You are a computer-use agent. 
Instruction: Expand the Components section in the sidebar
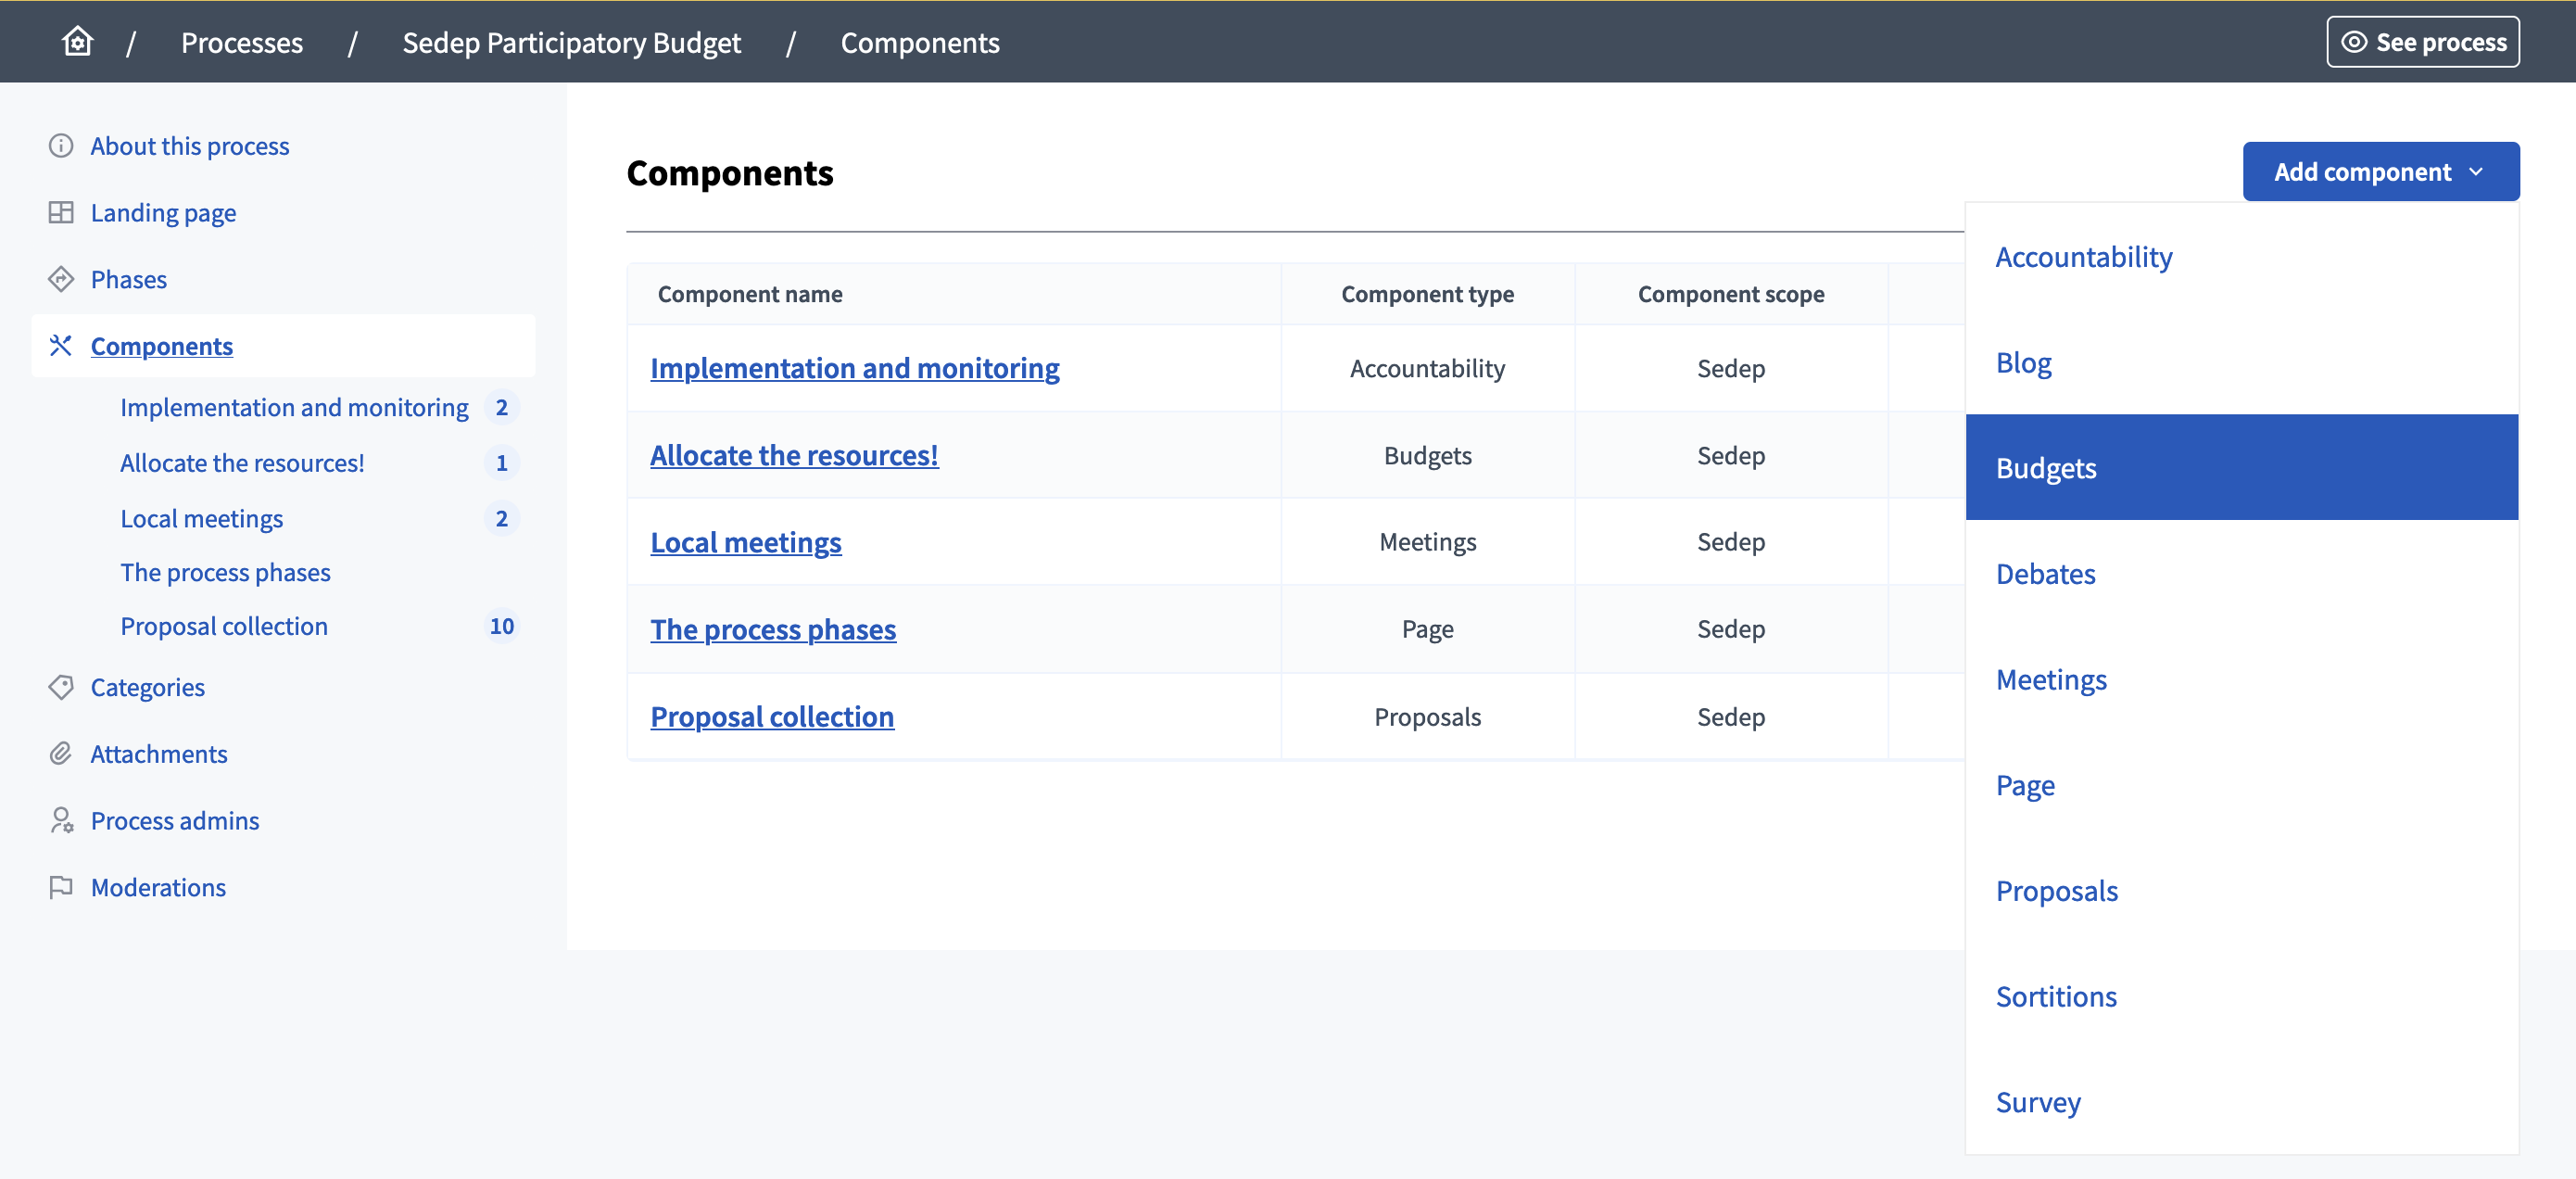(x=161, y=345)
